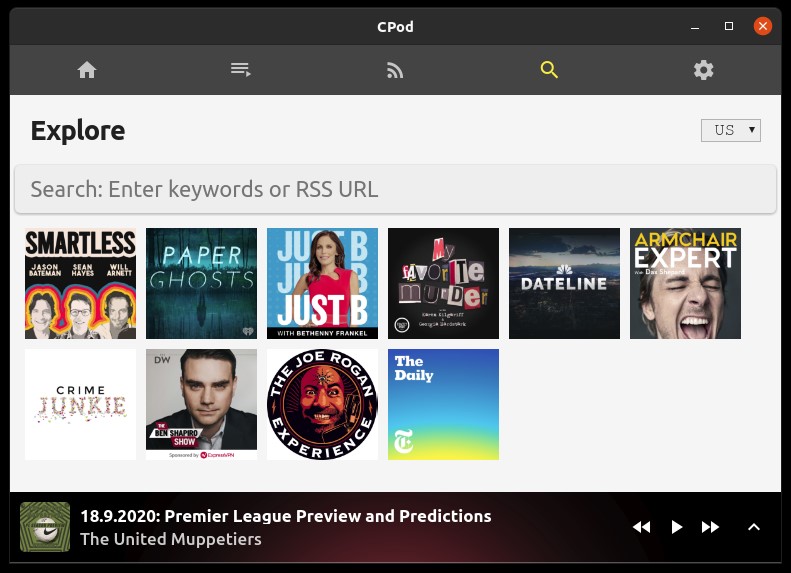The height and width of the screenshot is (573, 791).
Task: Open the Paper Ghosts podcast cover
Action: pos(201,283)
